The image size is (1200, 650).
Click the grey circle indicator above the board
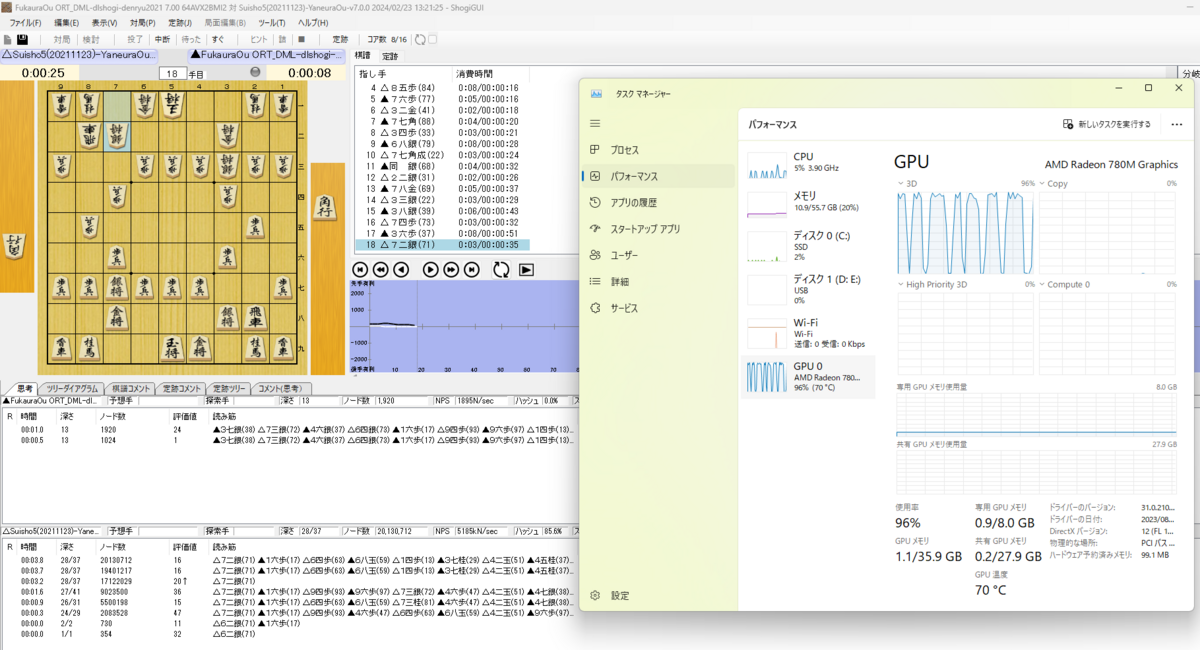coord(255,72)
